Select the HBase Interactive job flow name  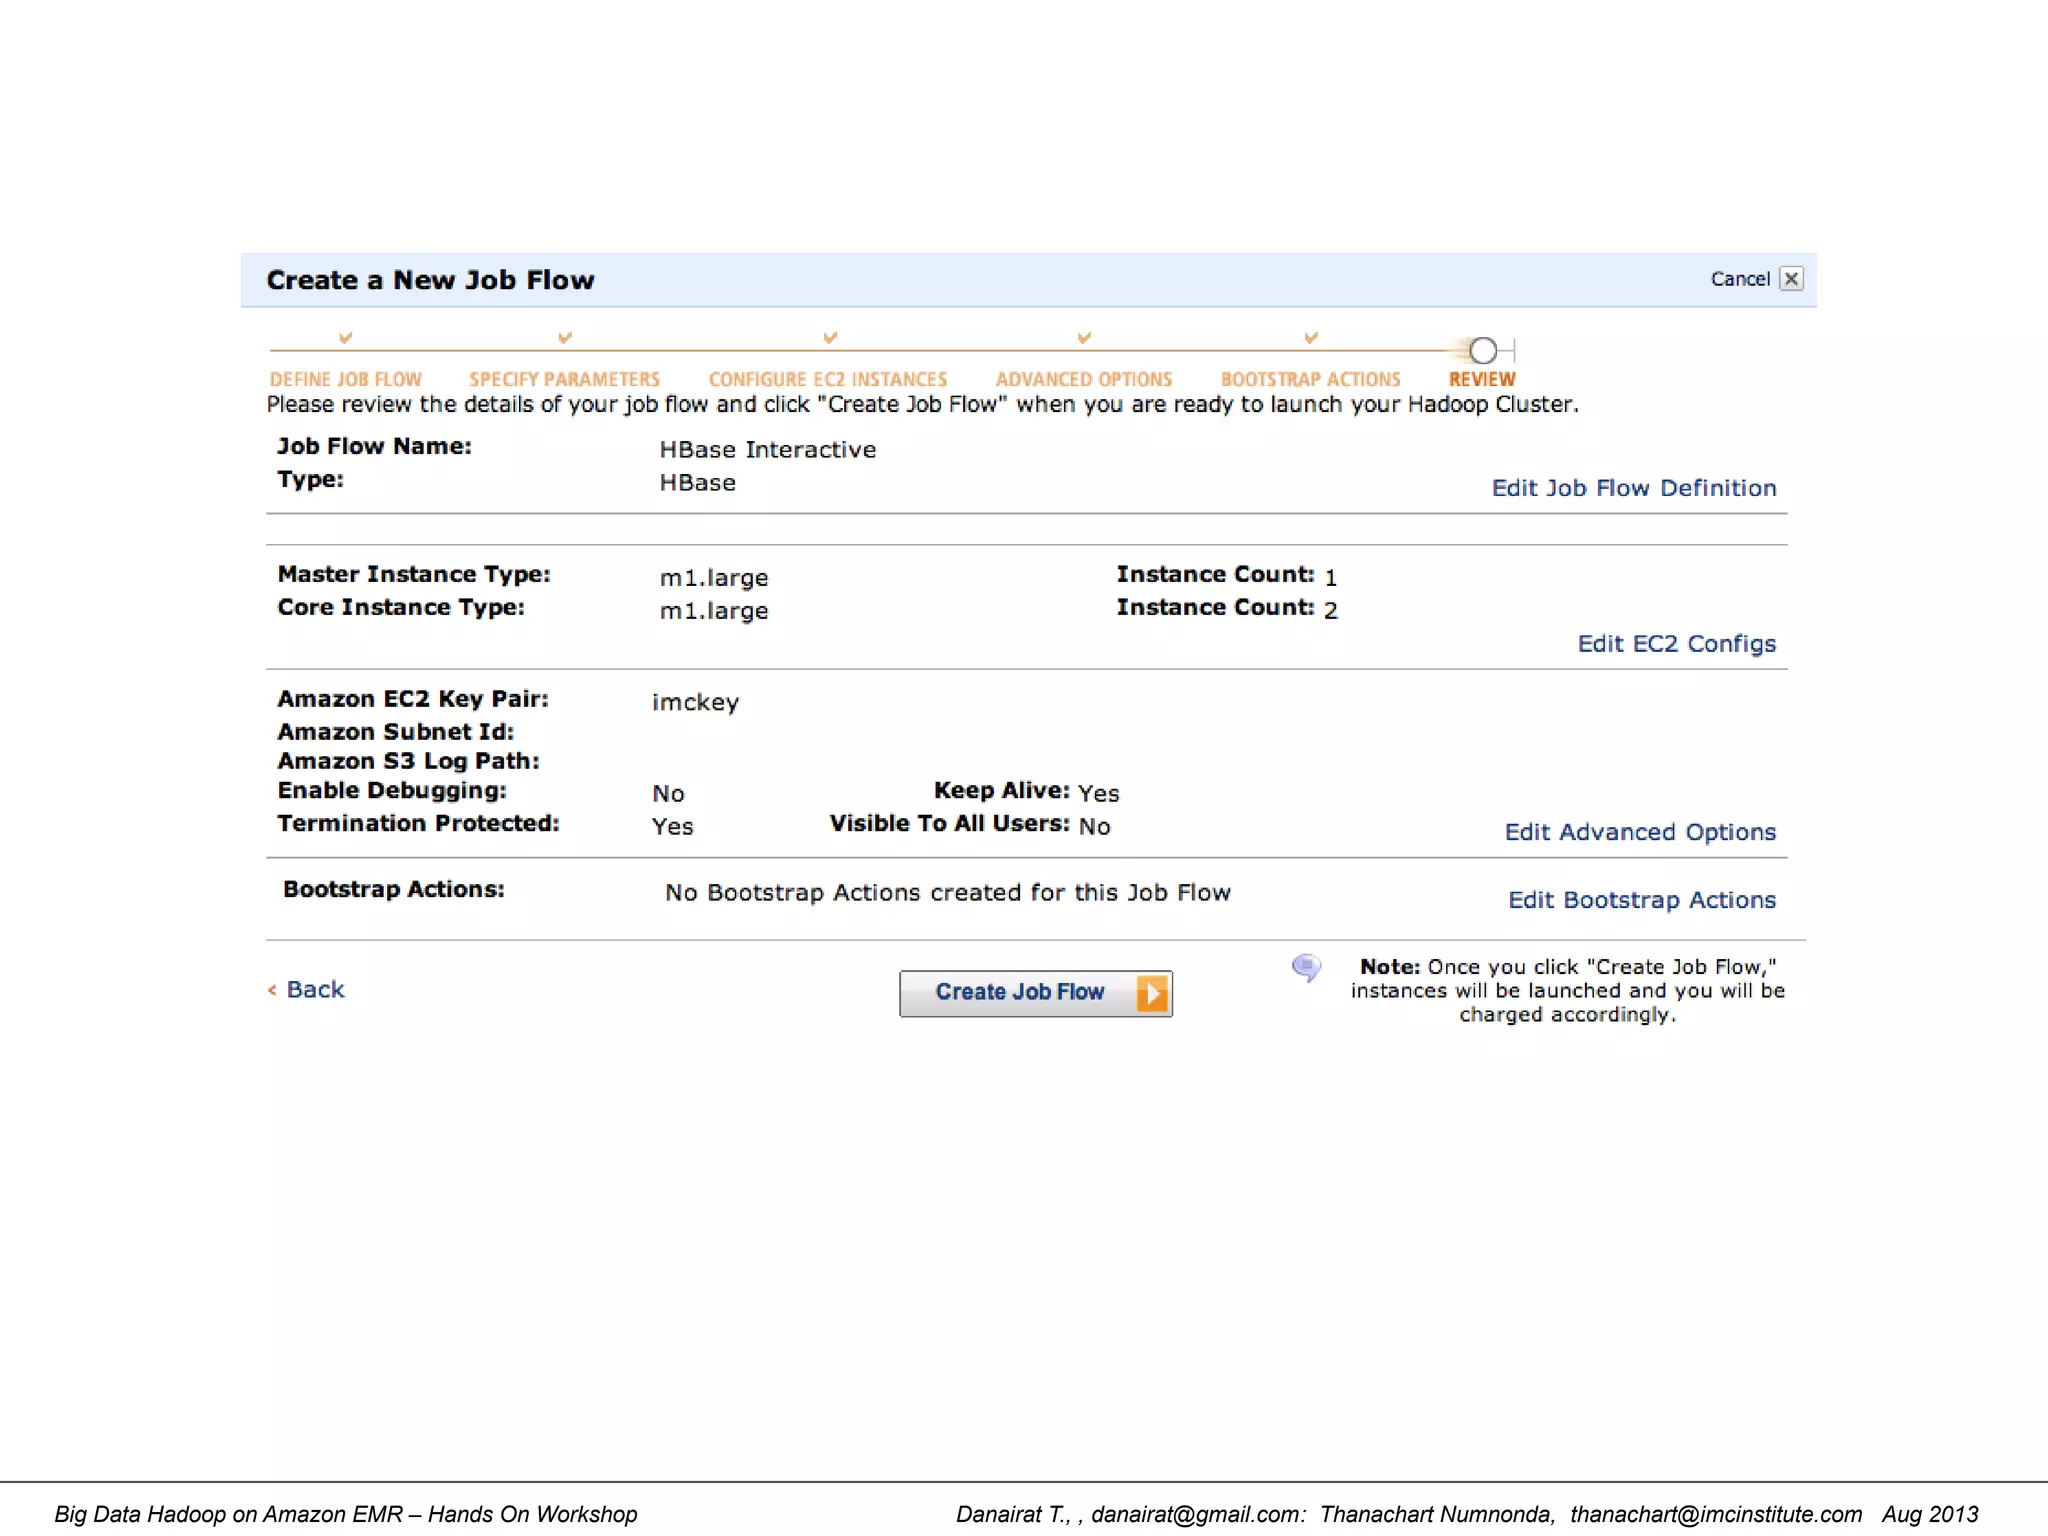point(767,450)
